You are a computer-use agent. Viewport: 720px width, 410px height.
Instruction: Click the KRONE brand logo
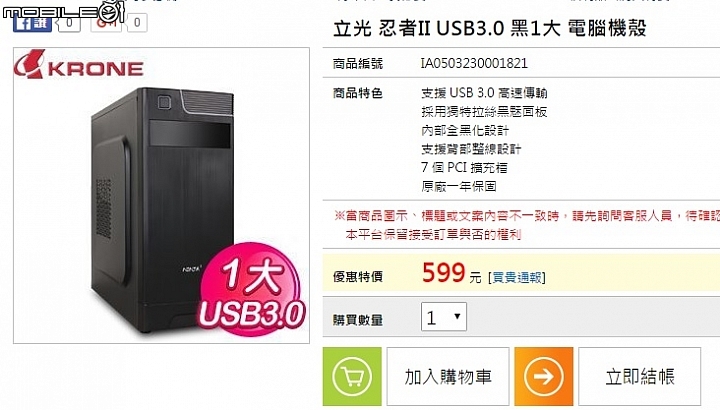tap(79, 65)
